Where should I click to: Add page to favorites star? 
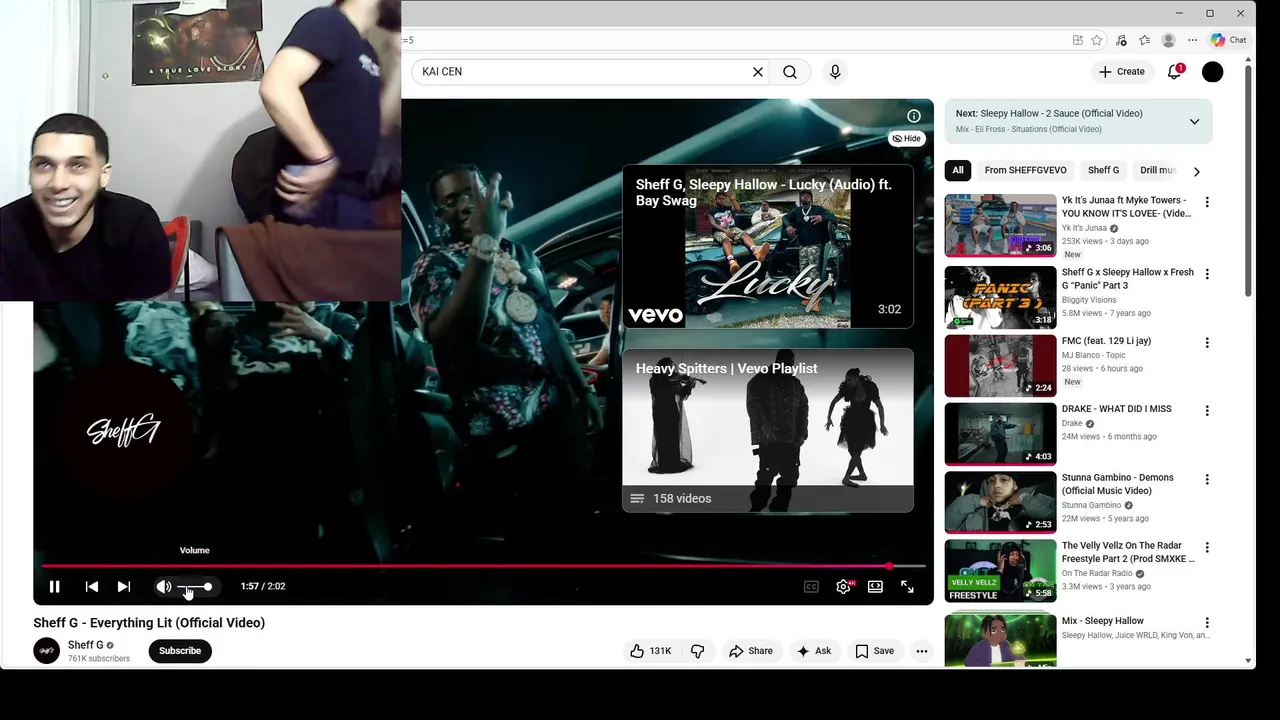[1097, 40]
